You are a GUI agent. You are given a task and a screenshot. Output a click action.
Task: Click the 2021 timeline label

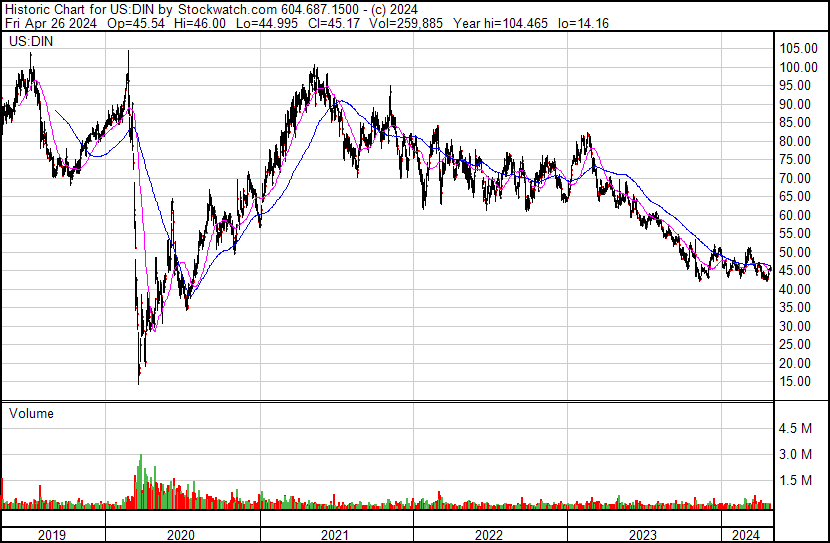[335, 535]
